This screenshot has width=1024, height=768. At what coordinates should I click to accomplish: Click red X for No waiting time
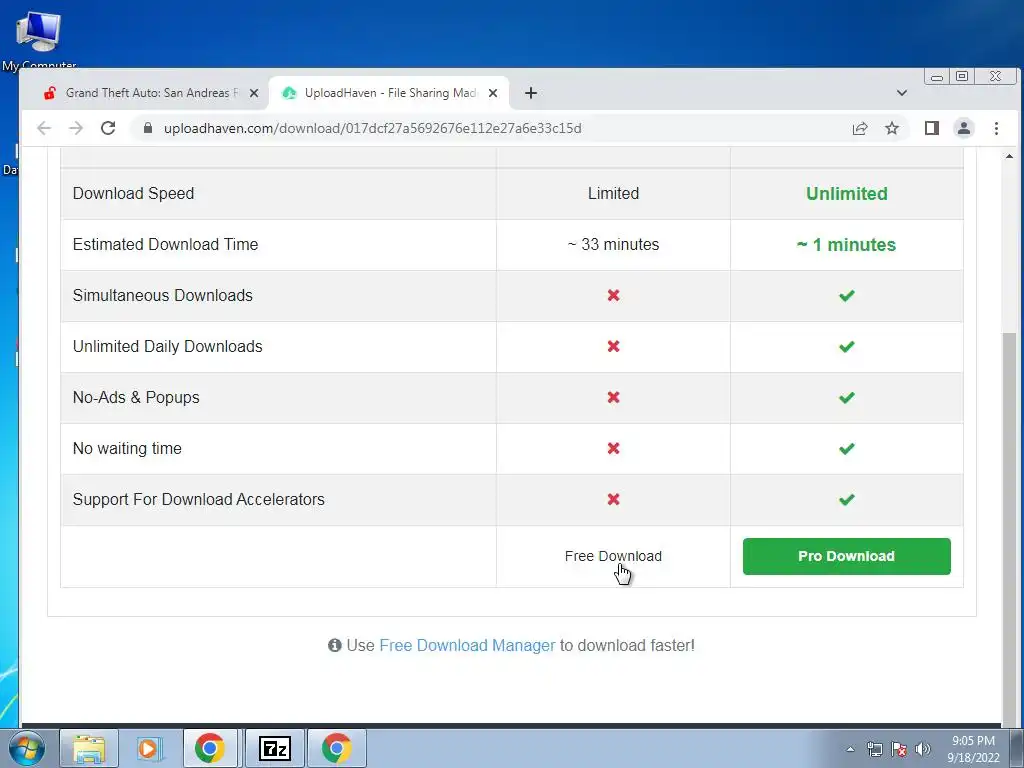(x=613, y=448)
